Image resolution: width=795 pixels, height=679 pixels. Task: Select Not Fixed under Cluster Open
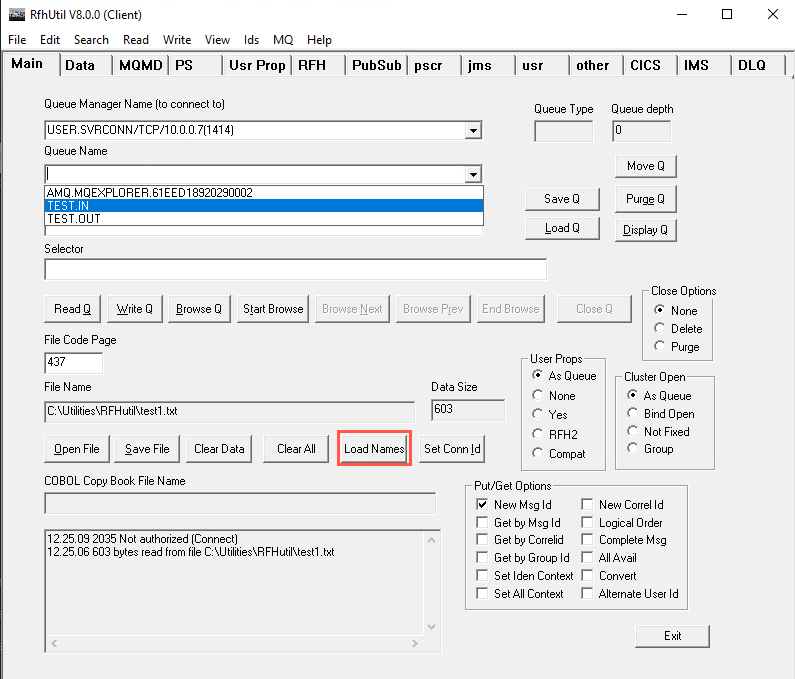(x=658, y=432)
